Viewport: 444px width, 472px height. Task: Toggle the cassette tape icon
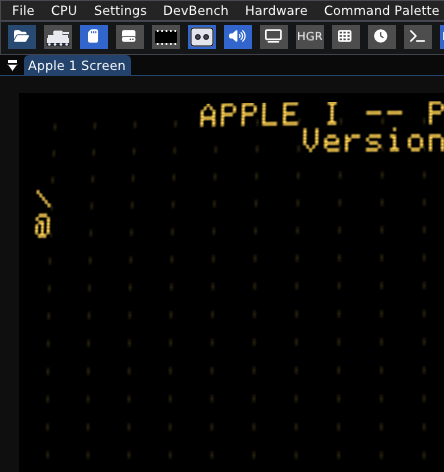point(202,37)
